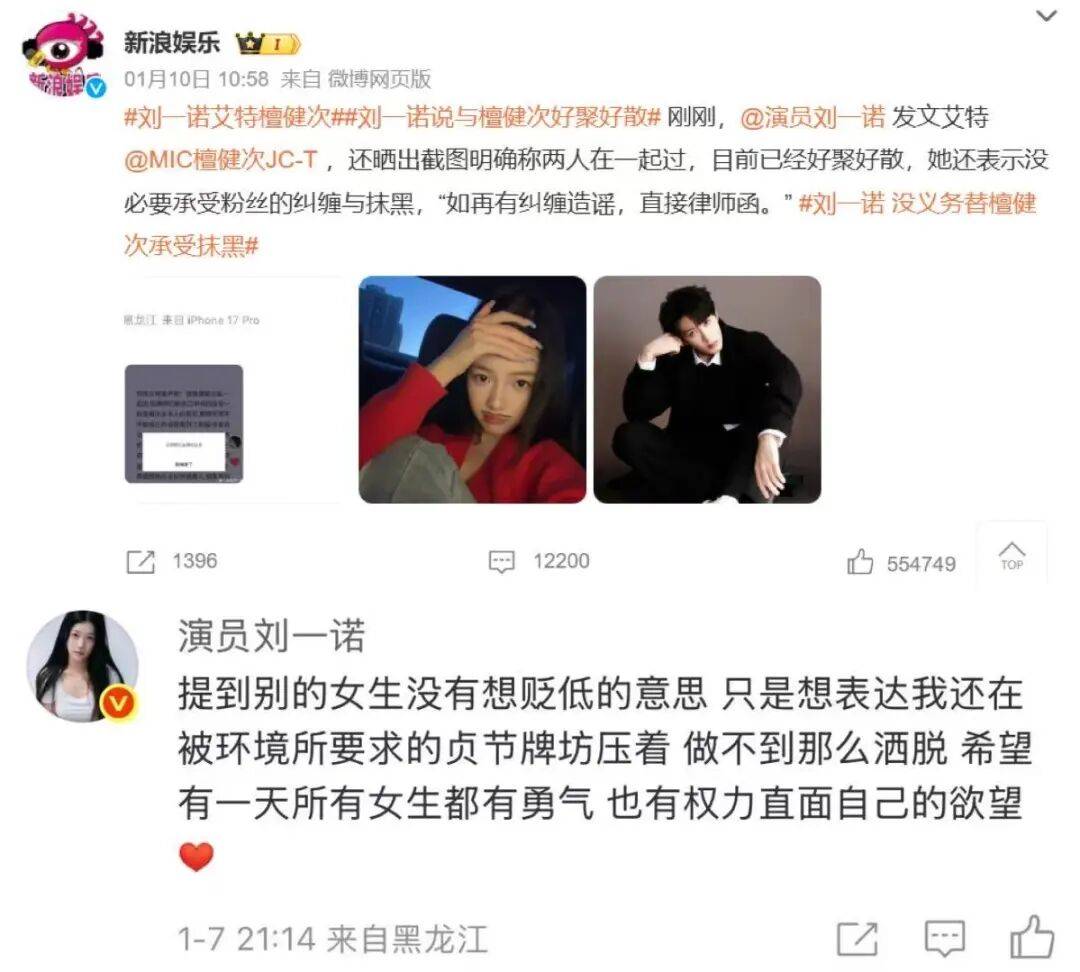Open hashtag #刘一诺说与檀健次好聚好散#
Screen dimensions: 1080x972
[x=497, y=117]
